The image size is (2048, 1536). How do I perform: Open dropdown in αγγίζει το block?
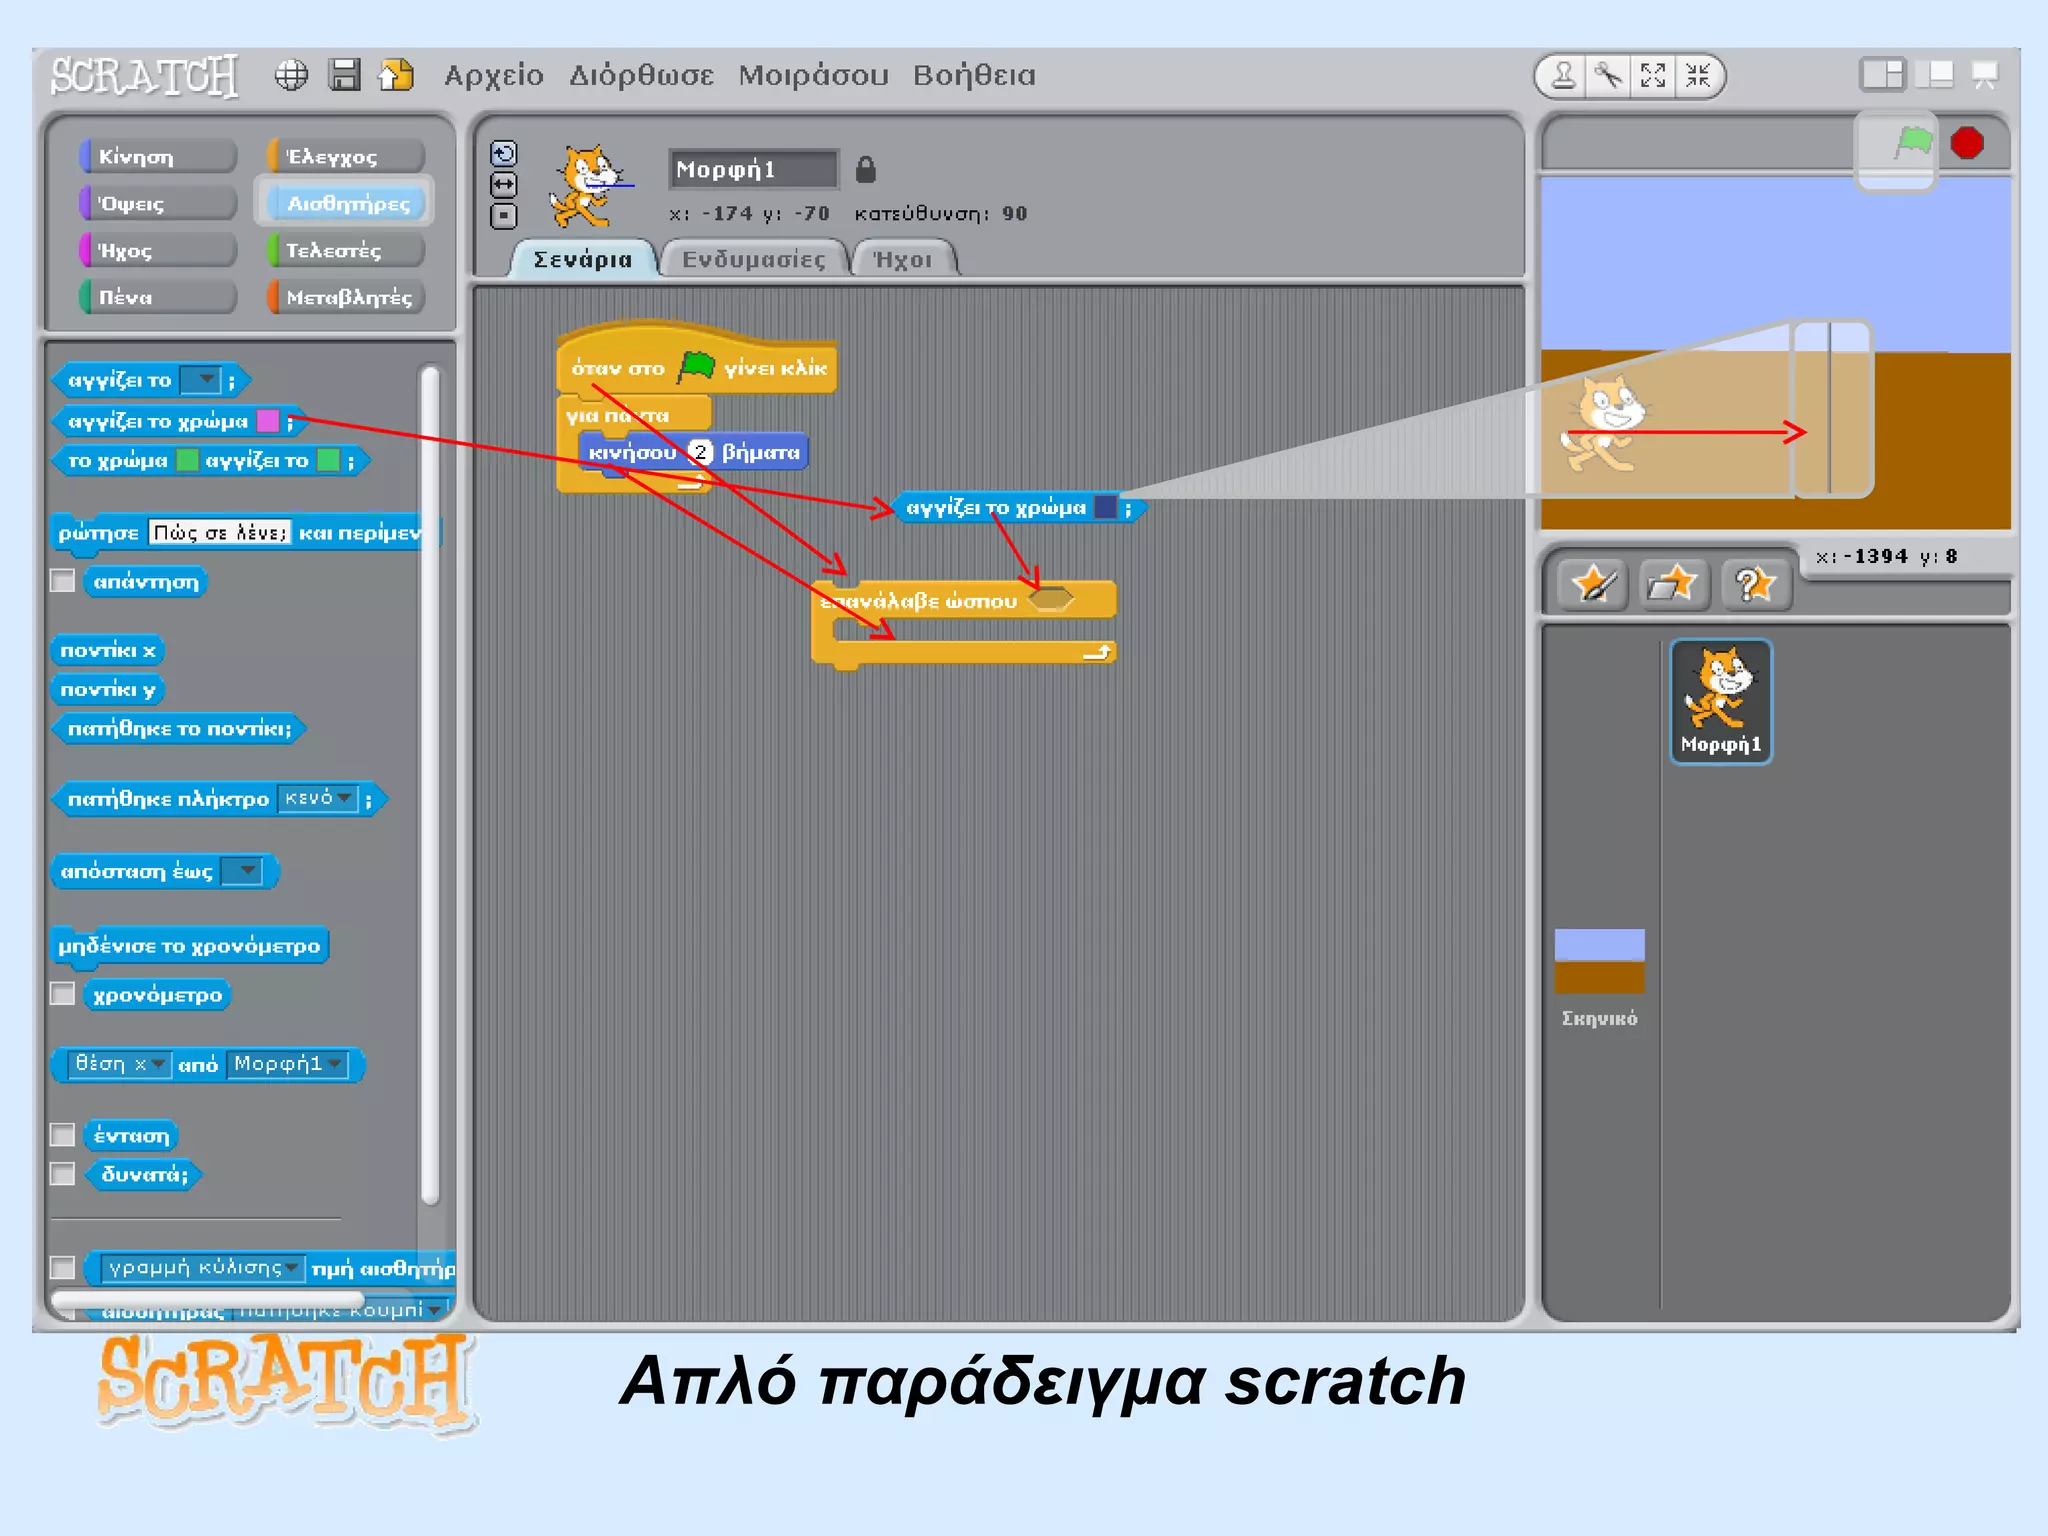(200, 380)
